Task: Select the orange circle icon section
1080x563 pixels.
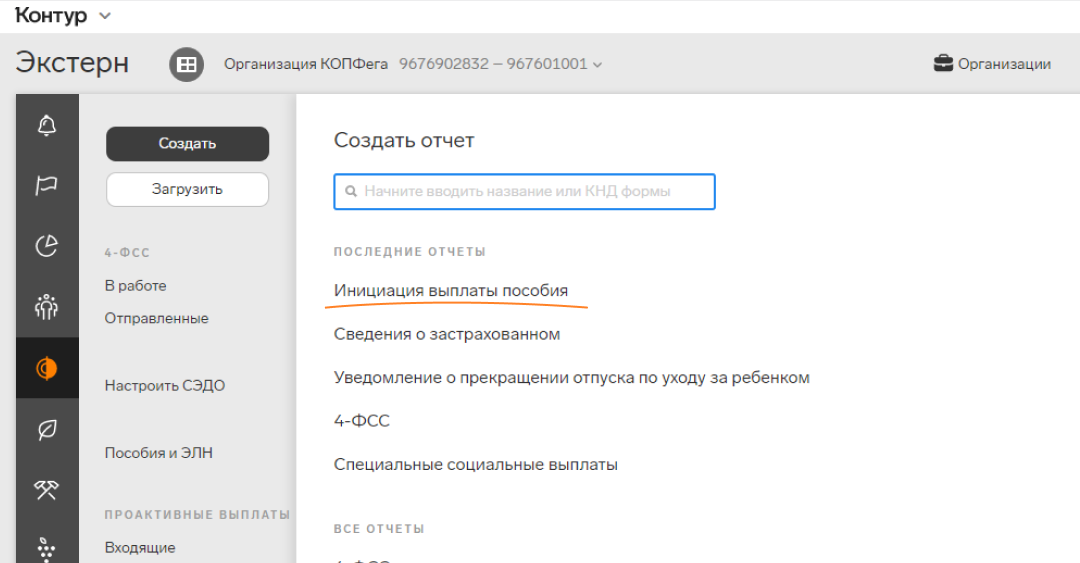Action: click(x=47, y=368)
